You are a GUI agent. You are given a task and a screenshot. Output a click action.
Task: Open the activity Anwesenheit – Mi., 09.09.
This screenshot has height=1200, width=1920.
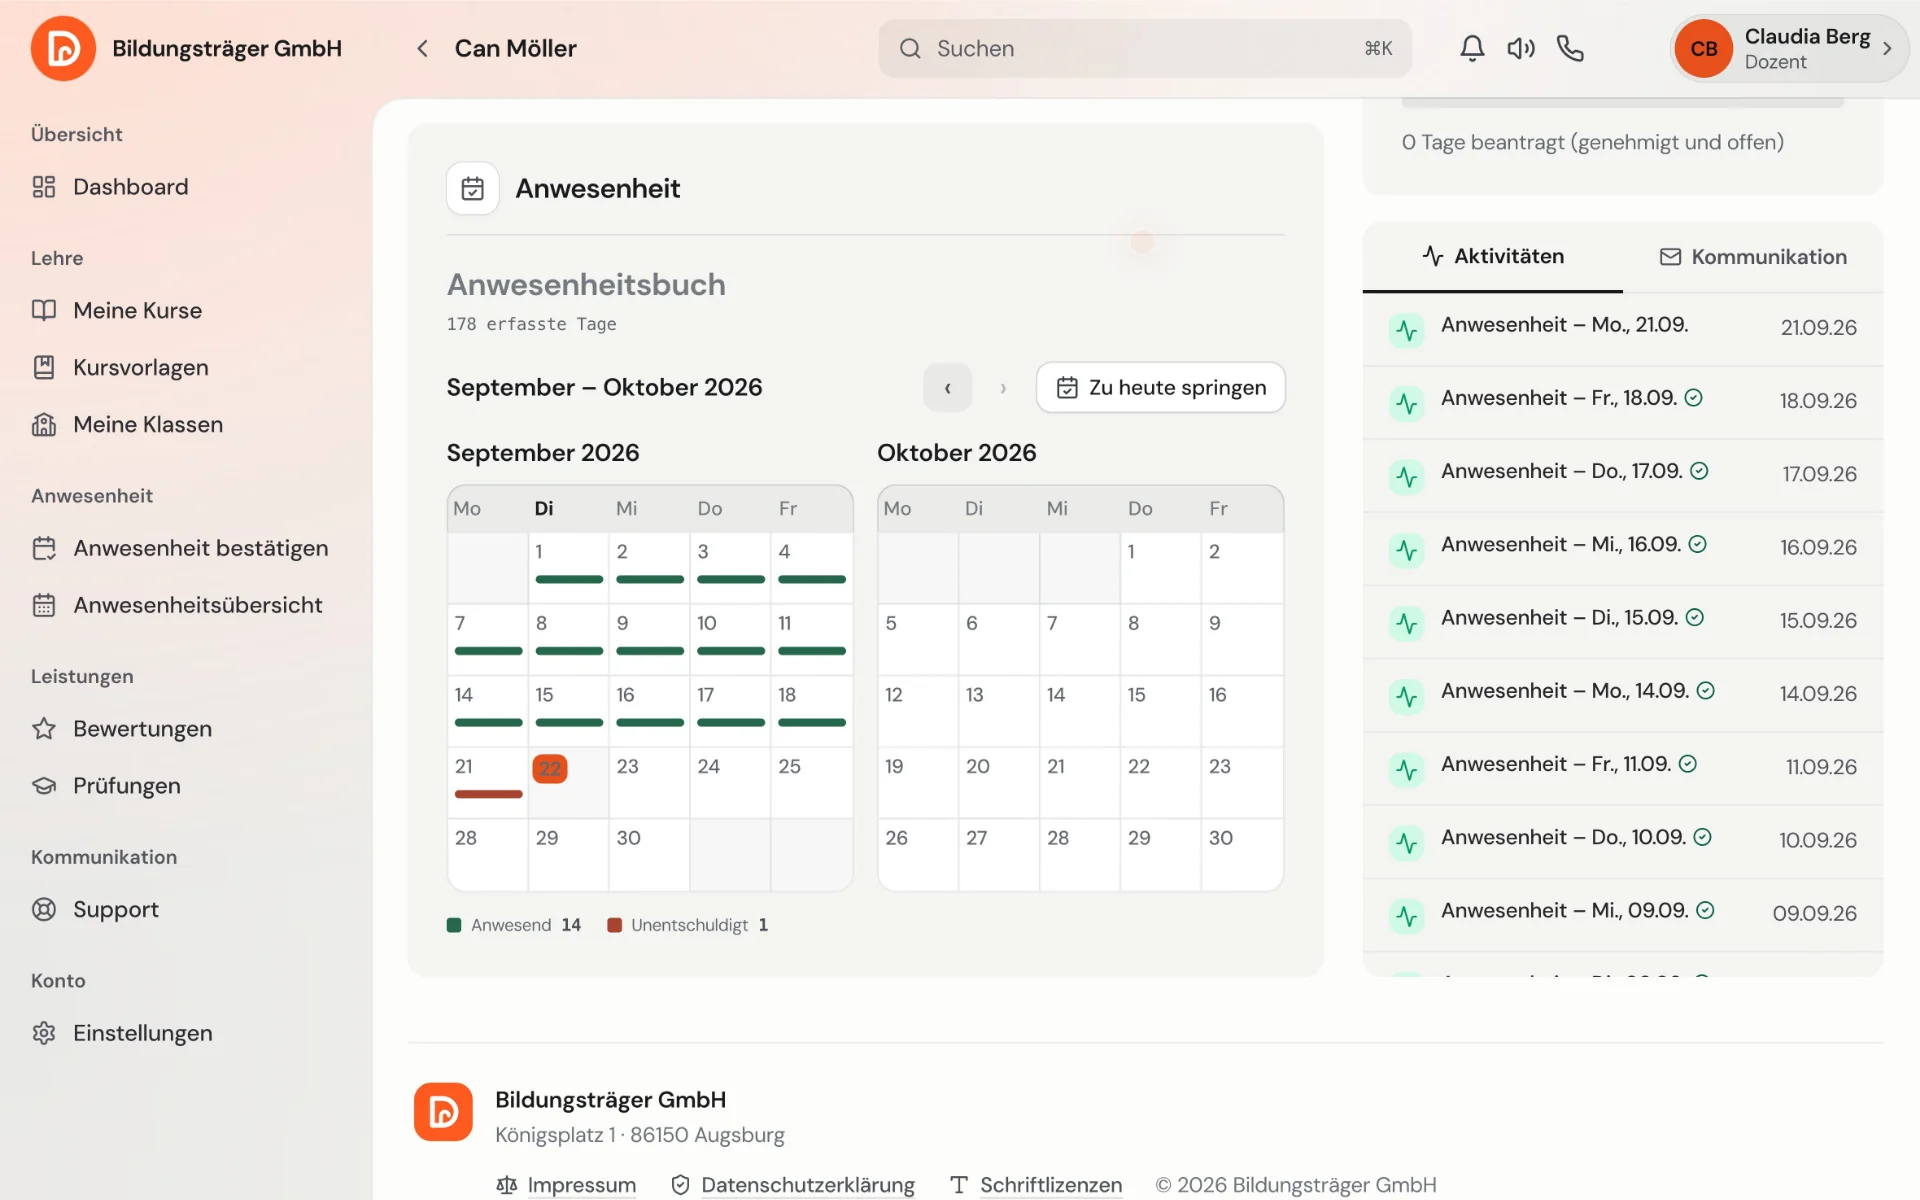tap(1623, 914)
